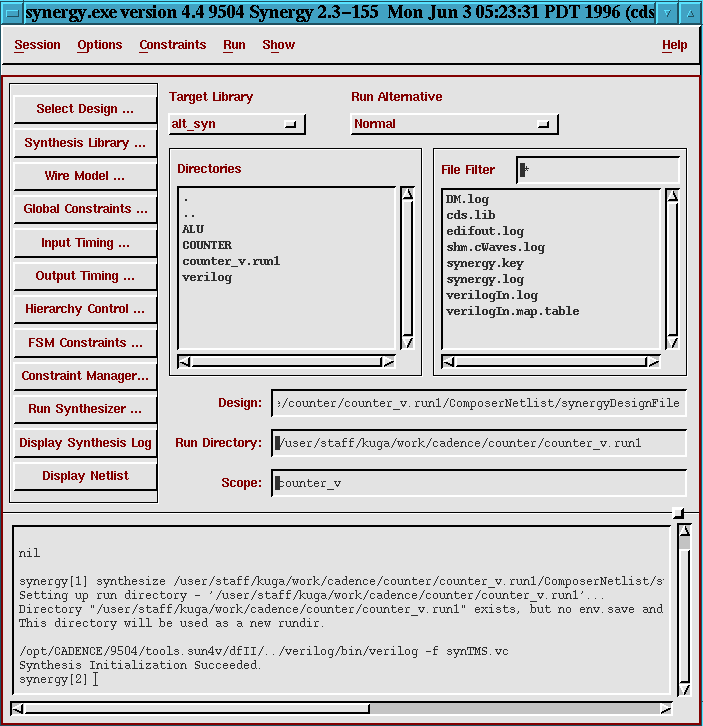
Task: Open the Wire Model dialog
Action: (x=85, y=176)
